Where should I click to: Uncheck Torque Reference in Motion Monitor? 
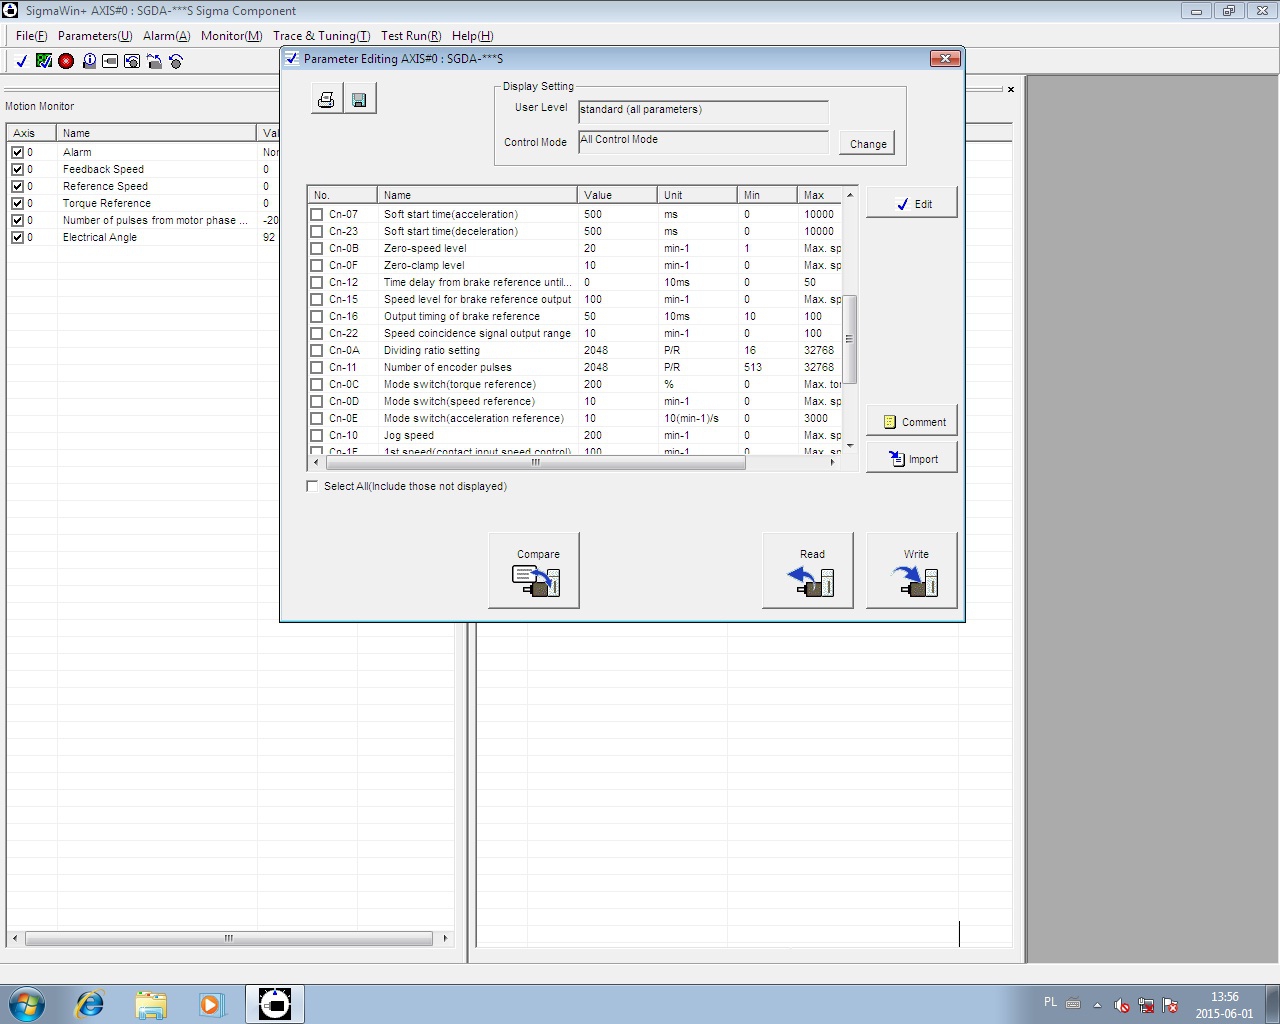click(x=17, y=203)
